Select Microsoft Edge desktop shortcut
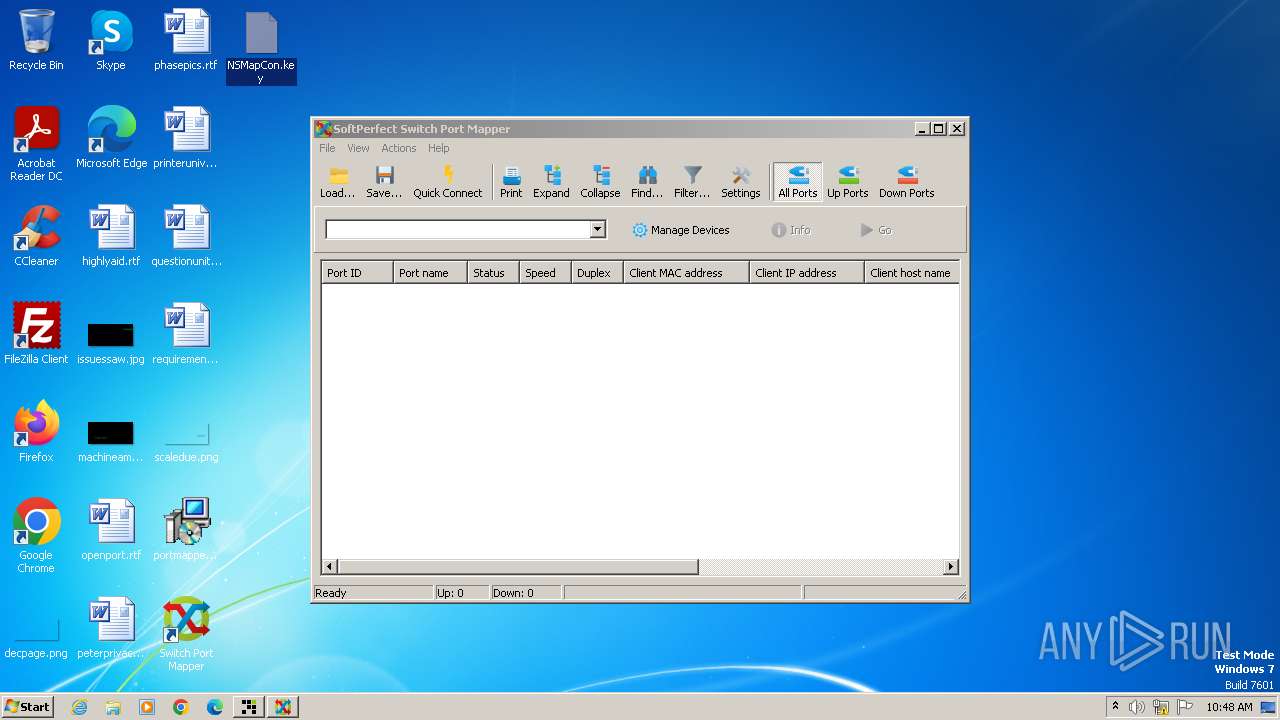 111,138
